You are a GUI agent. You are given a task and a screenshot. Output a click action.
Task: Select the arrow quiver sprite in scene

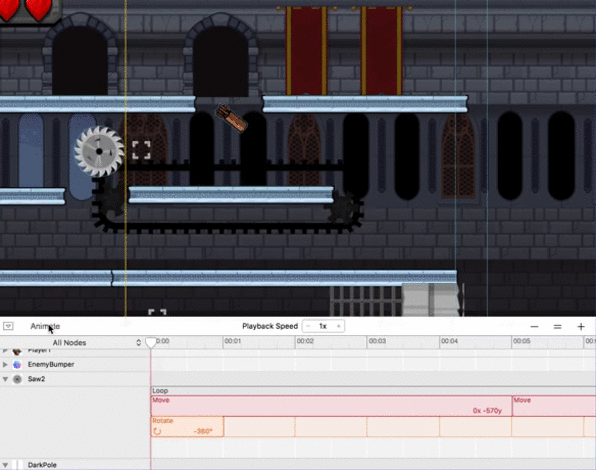pyautogui.click(x=231, y=118)
